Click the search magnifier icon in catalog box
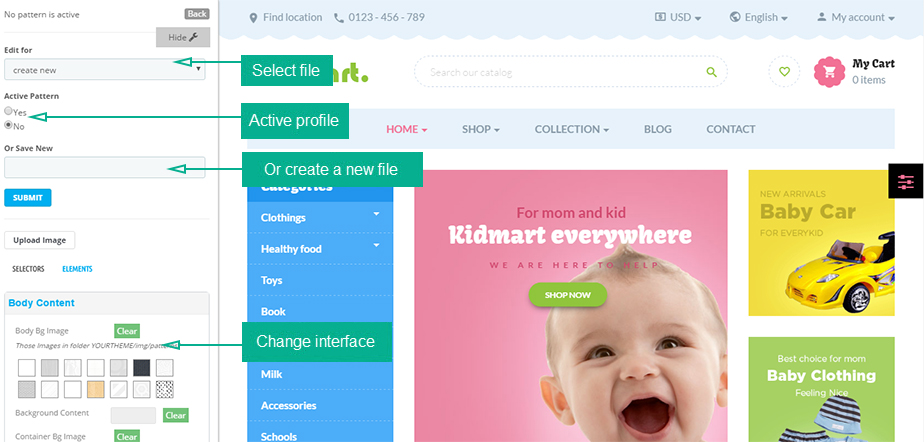 (711, 72)
